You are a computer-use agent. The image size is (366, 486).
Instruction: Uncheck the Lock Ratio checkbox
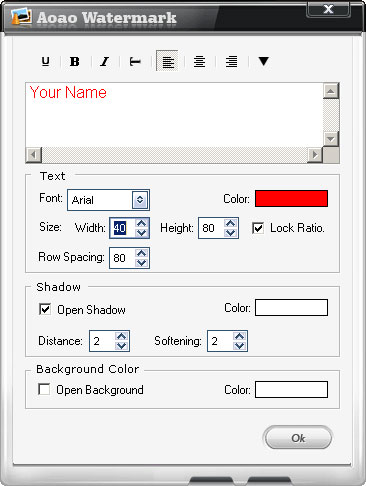[x=258, y=228]
